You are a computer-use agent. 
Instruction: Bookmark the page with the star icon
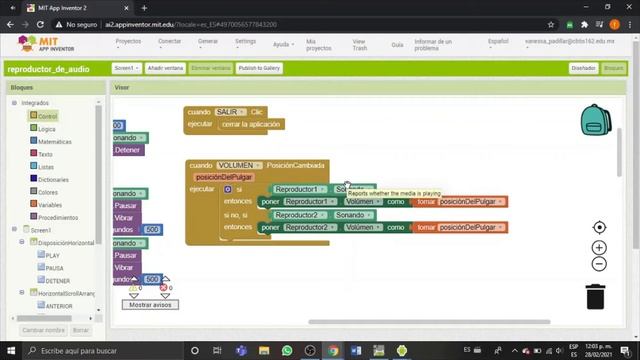551,24
